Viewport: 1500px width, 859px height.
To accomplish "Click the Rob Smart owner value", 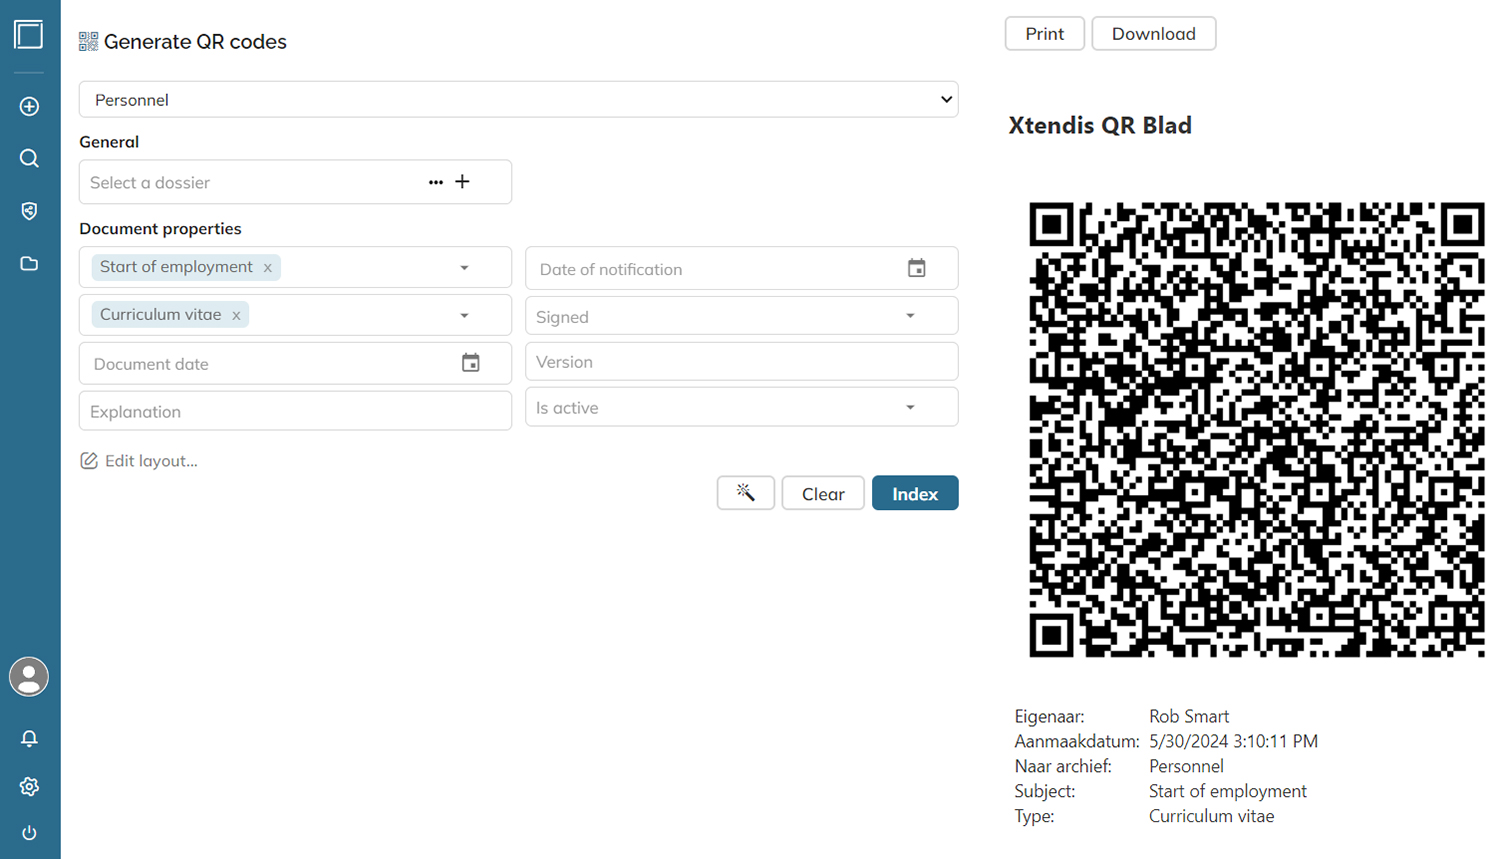I will [1189, 716].
